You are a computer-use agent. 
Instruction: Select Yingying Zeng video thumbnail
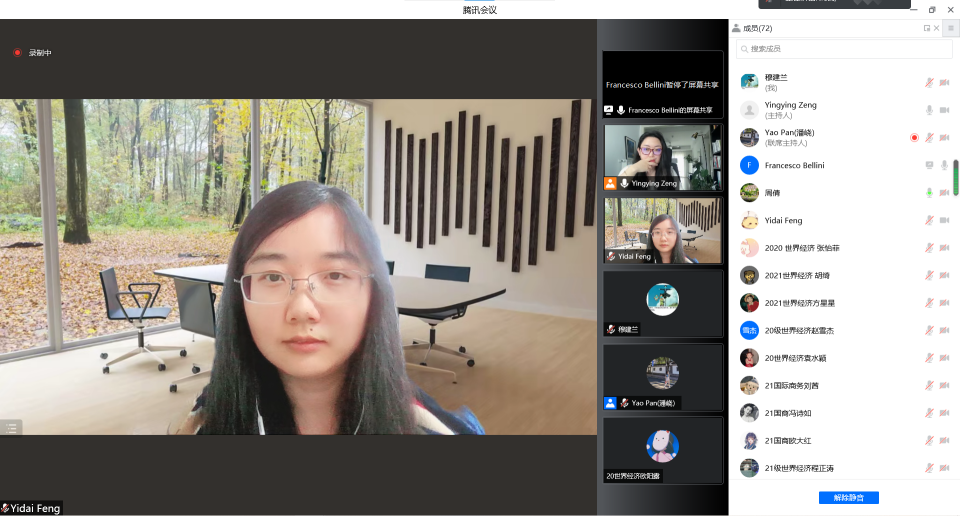click(662, 156)
